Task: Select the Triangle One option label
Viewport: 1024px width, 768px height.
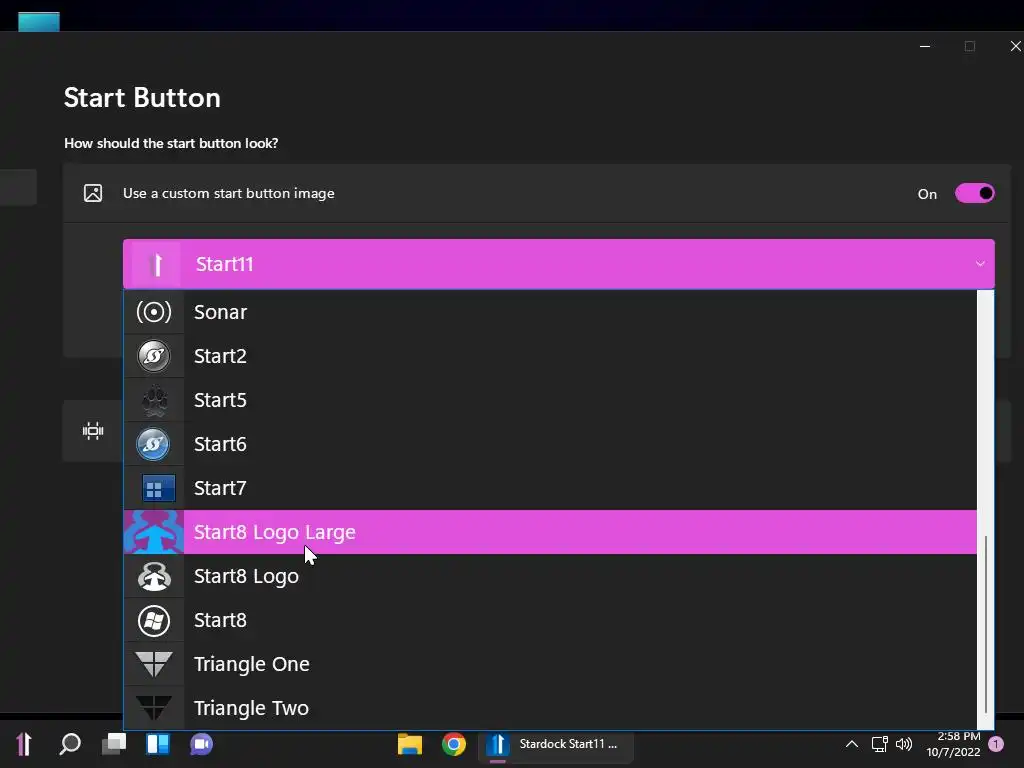Action: (x=251, y=664)
